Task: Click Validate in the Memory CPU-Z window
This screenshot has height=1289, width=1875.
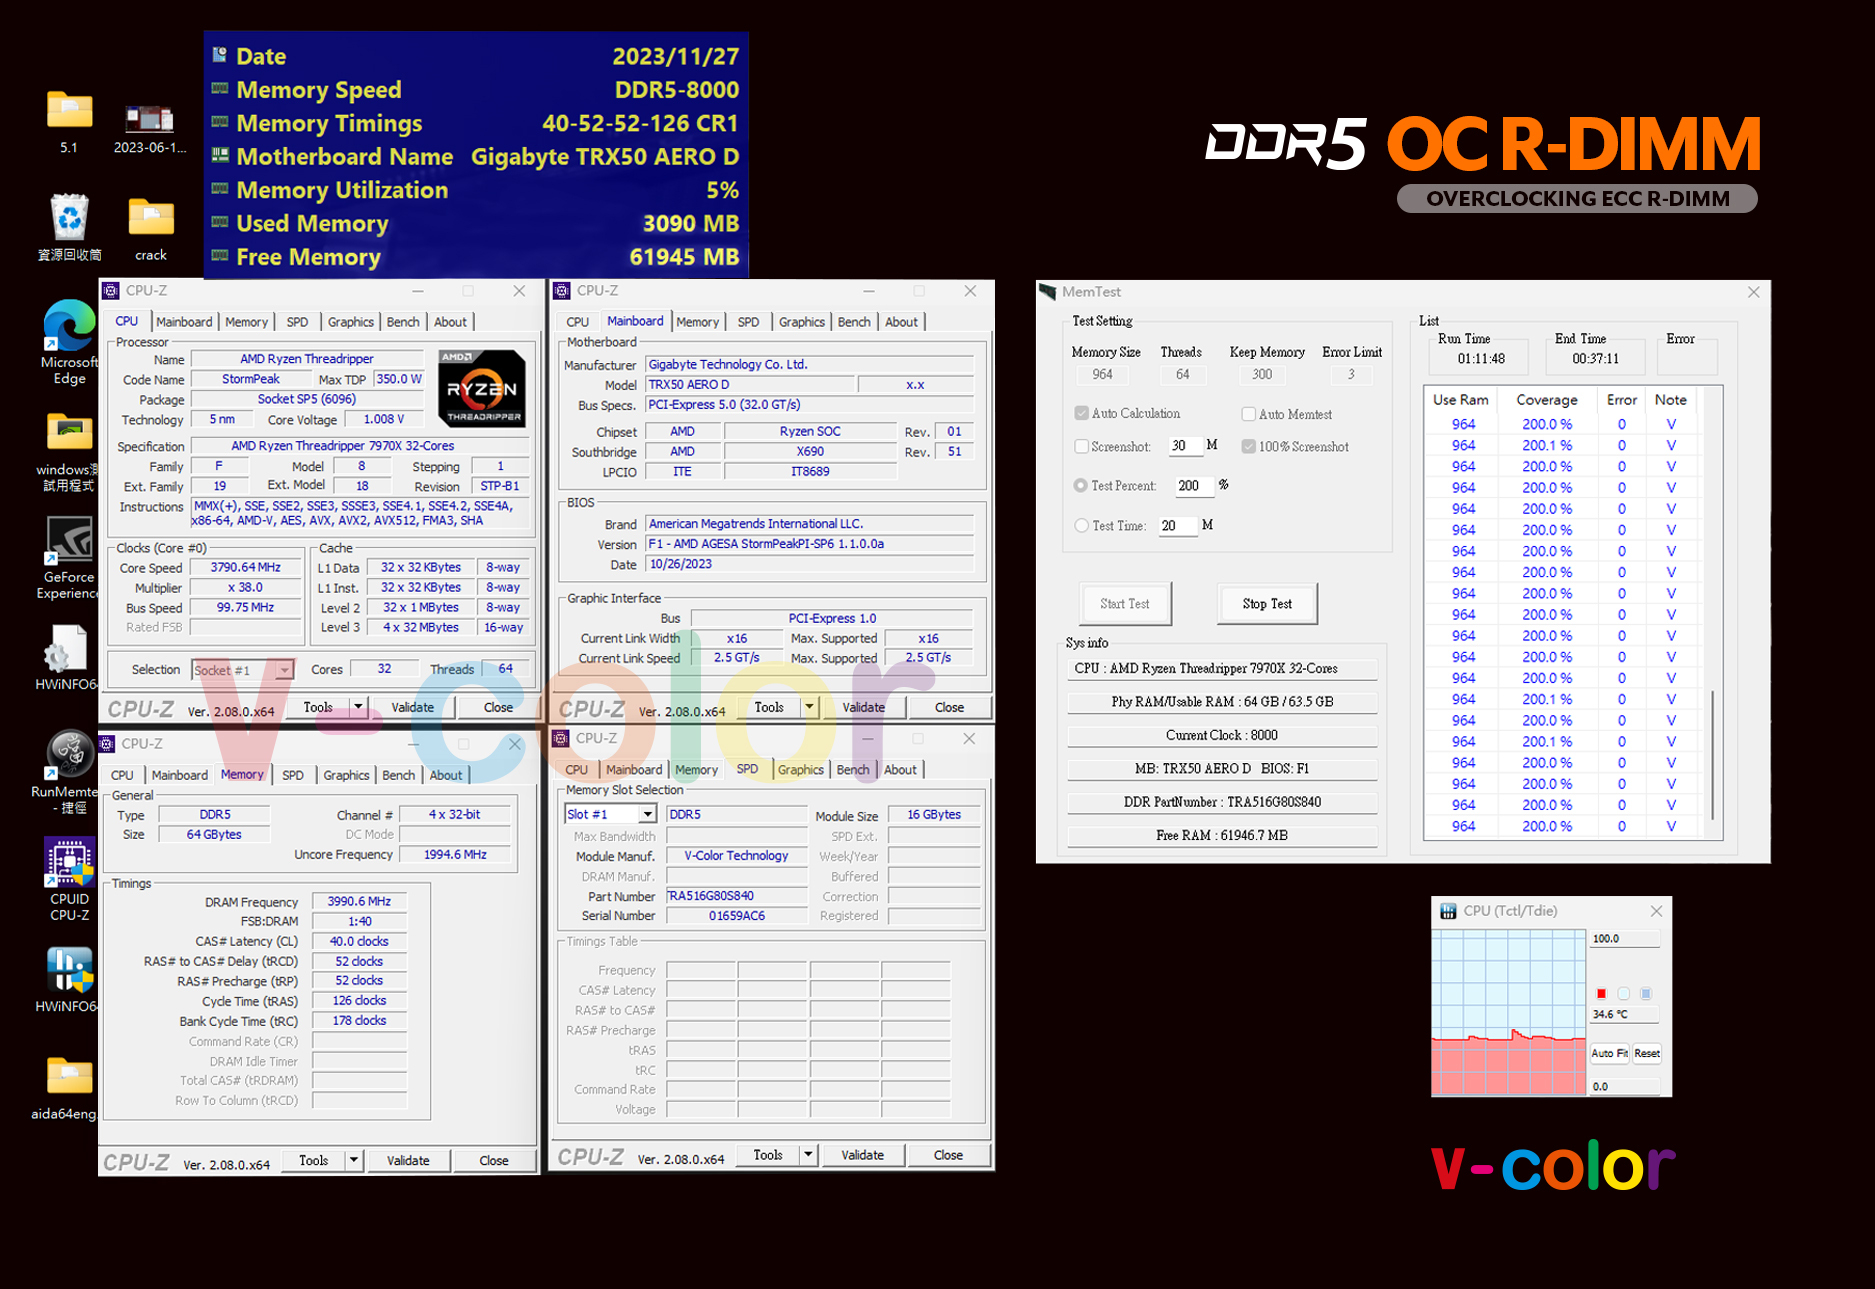Action: coord(408,1160)
